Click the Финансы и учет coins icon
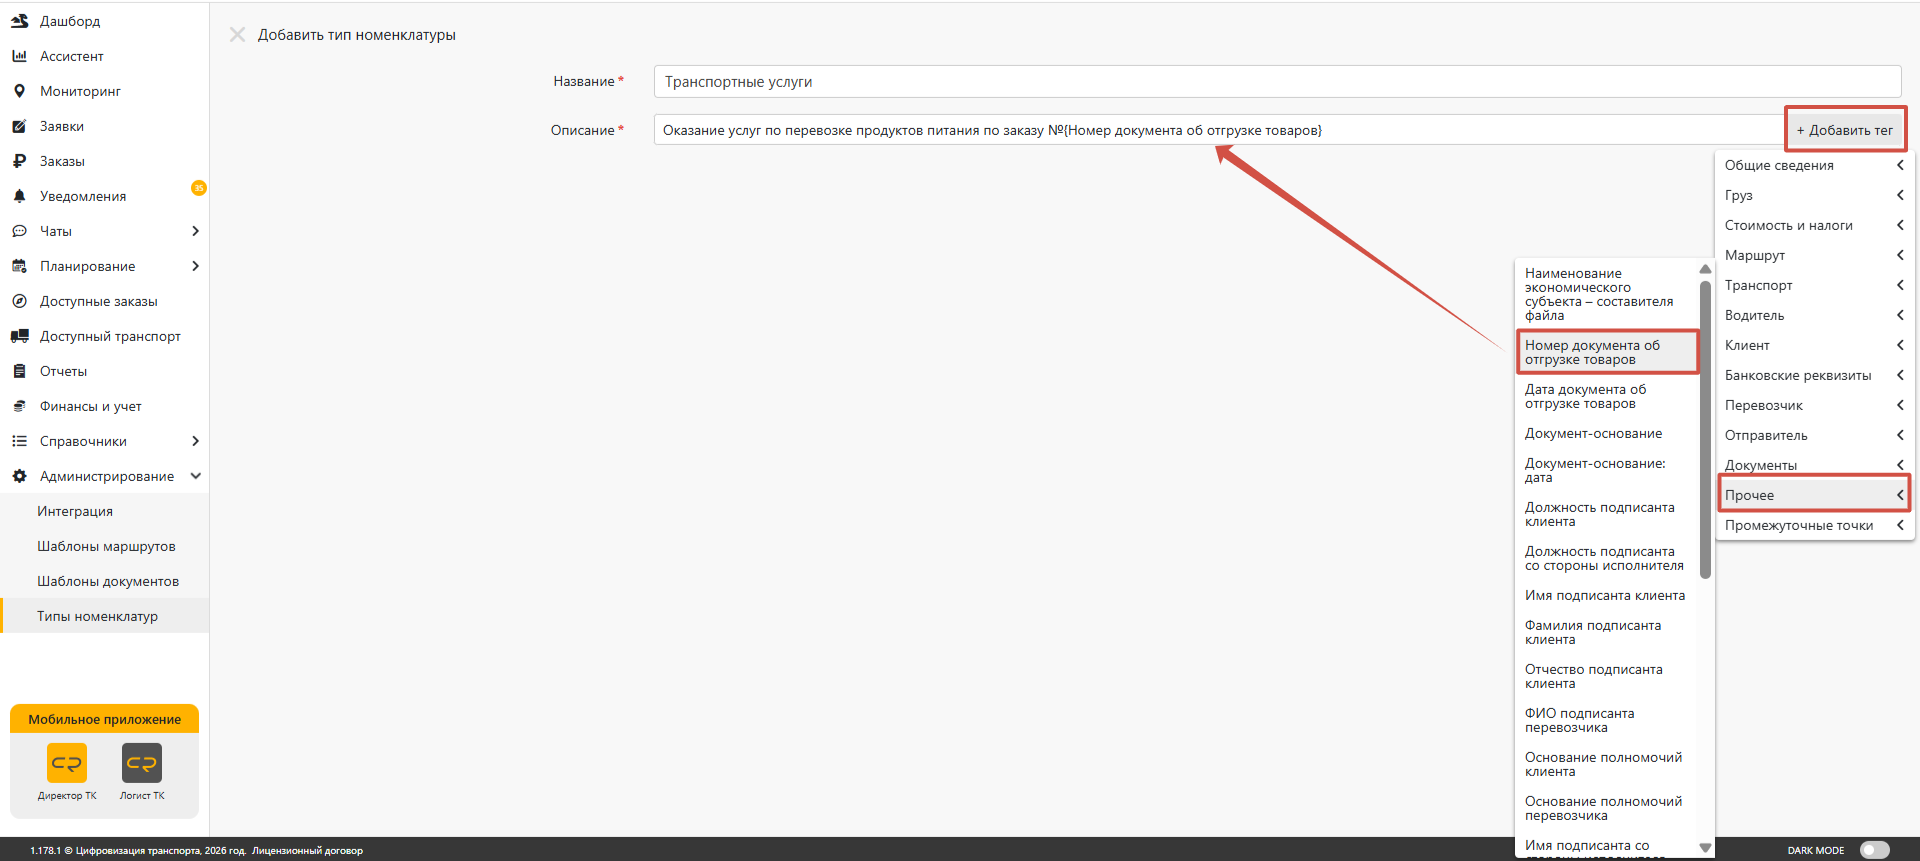Viewport: 1920px width, 861px height. coord(19,406)
